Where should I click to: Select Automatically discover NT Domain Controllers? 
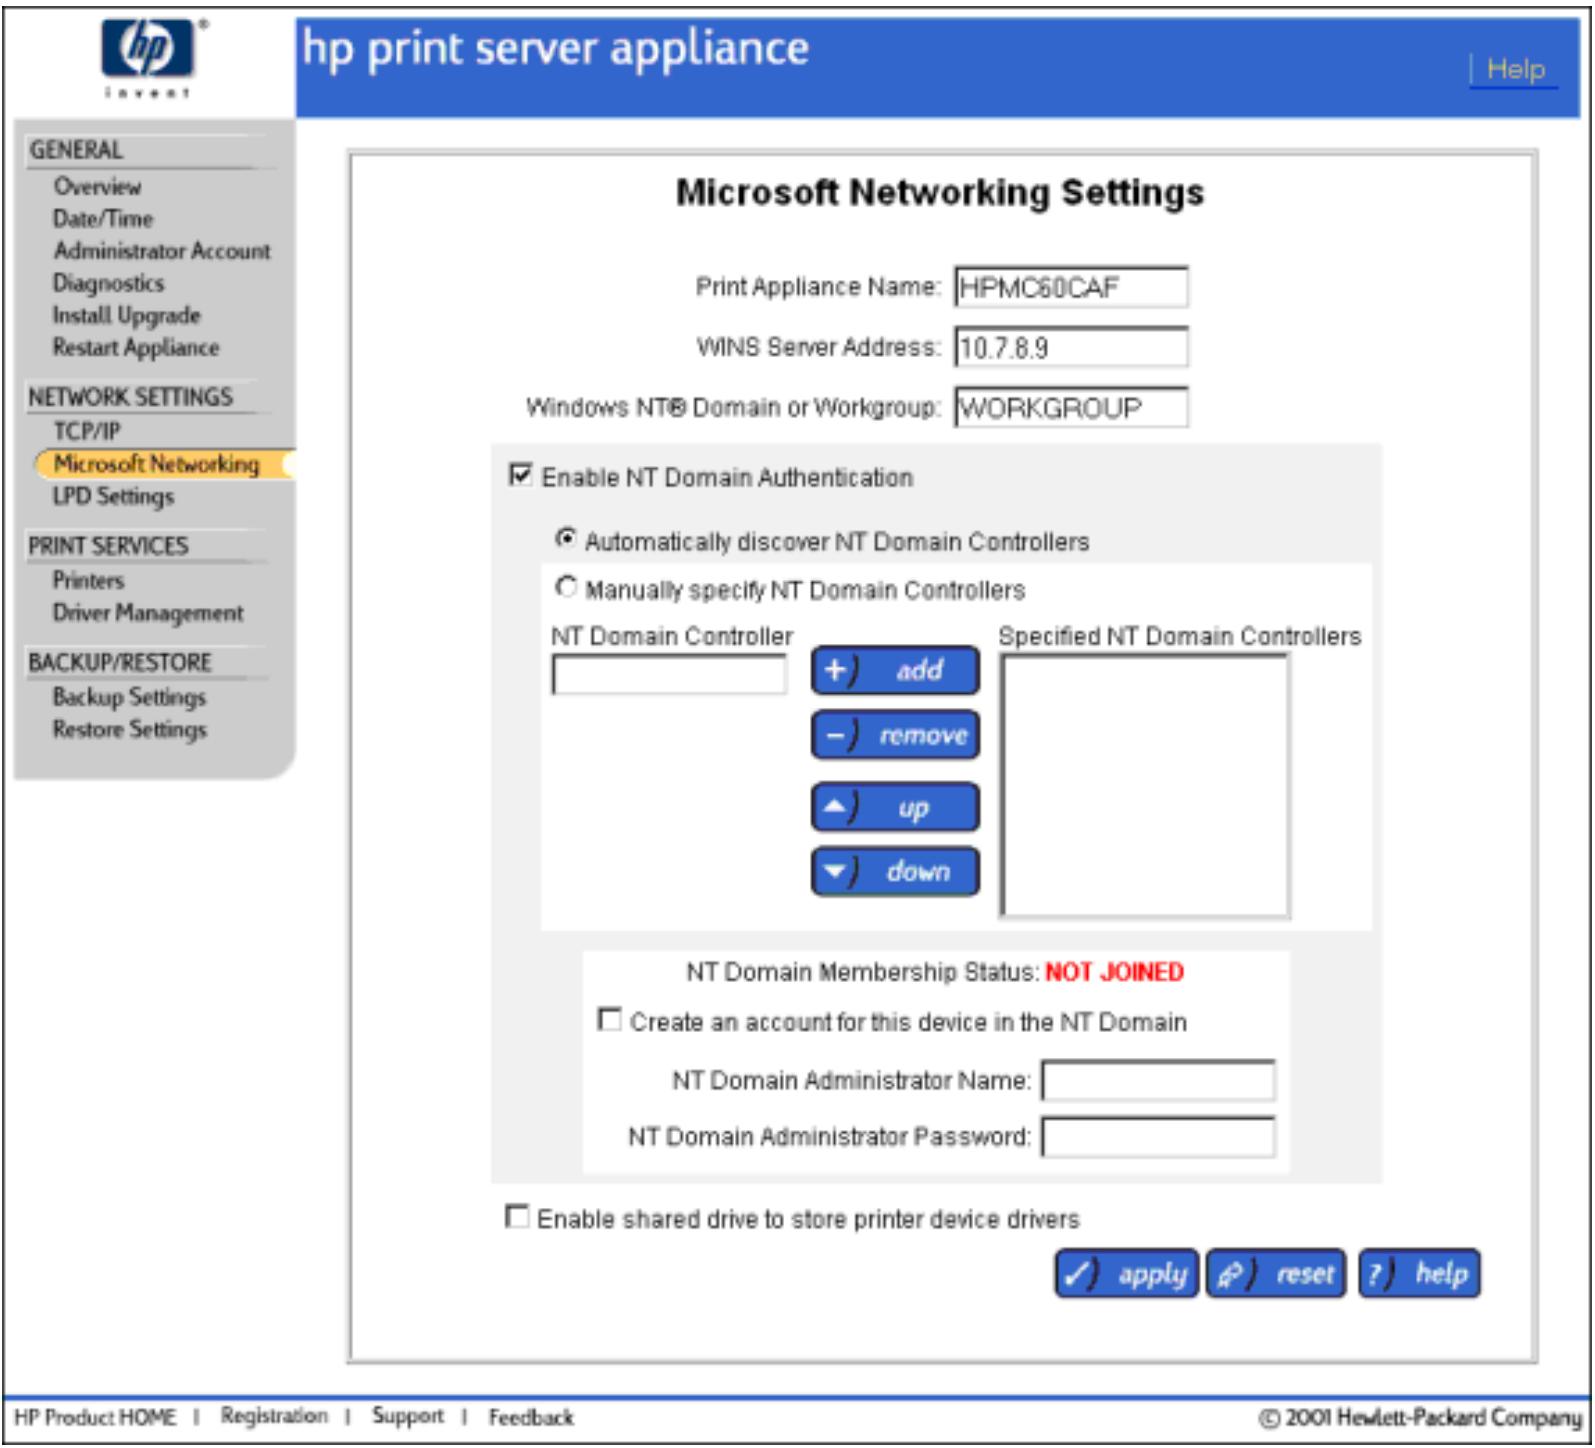pyautogui.click(x=566, y=538)
